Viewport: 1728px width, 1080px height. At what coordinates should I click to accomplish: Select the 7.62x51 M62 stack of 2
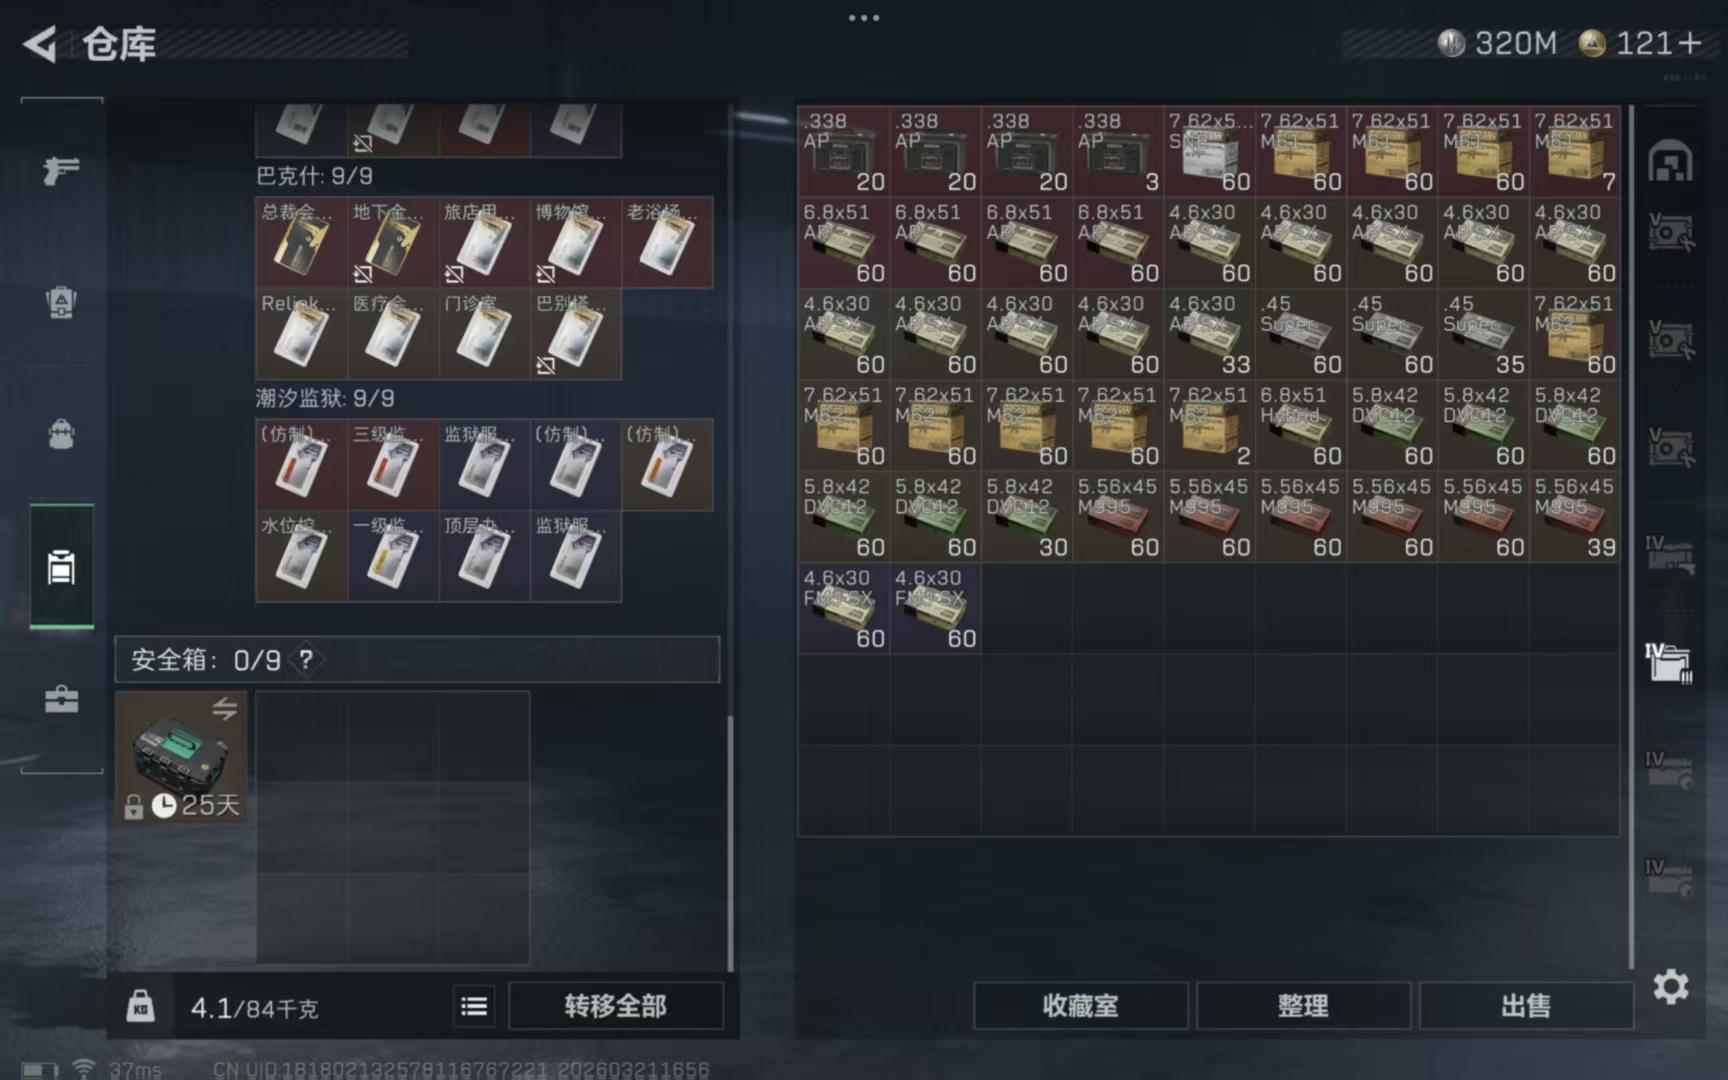point(1210,425)
